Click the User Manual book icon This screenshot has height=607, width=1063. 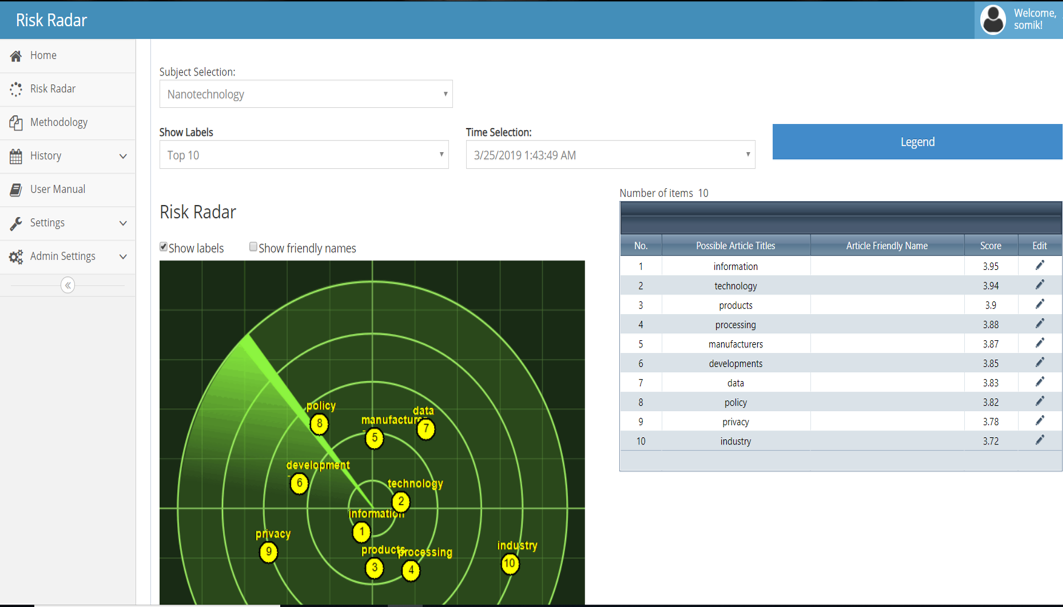tap(16, 189)
